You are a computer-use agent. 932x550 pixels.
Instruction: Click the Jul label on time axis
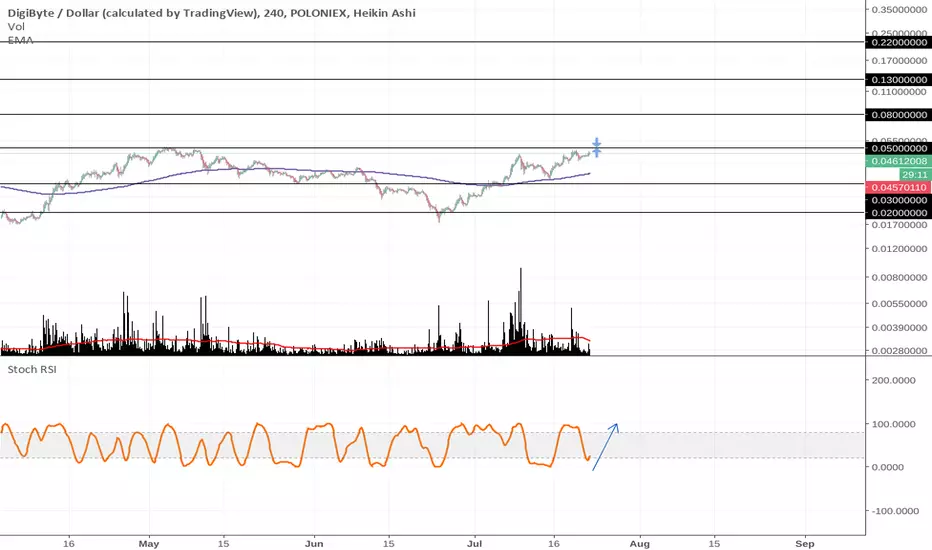pos(474,543)
